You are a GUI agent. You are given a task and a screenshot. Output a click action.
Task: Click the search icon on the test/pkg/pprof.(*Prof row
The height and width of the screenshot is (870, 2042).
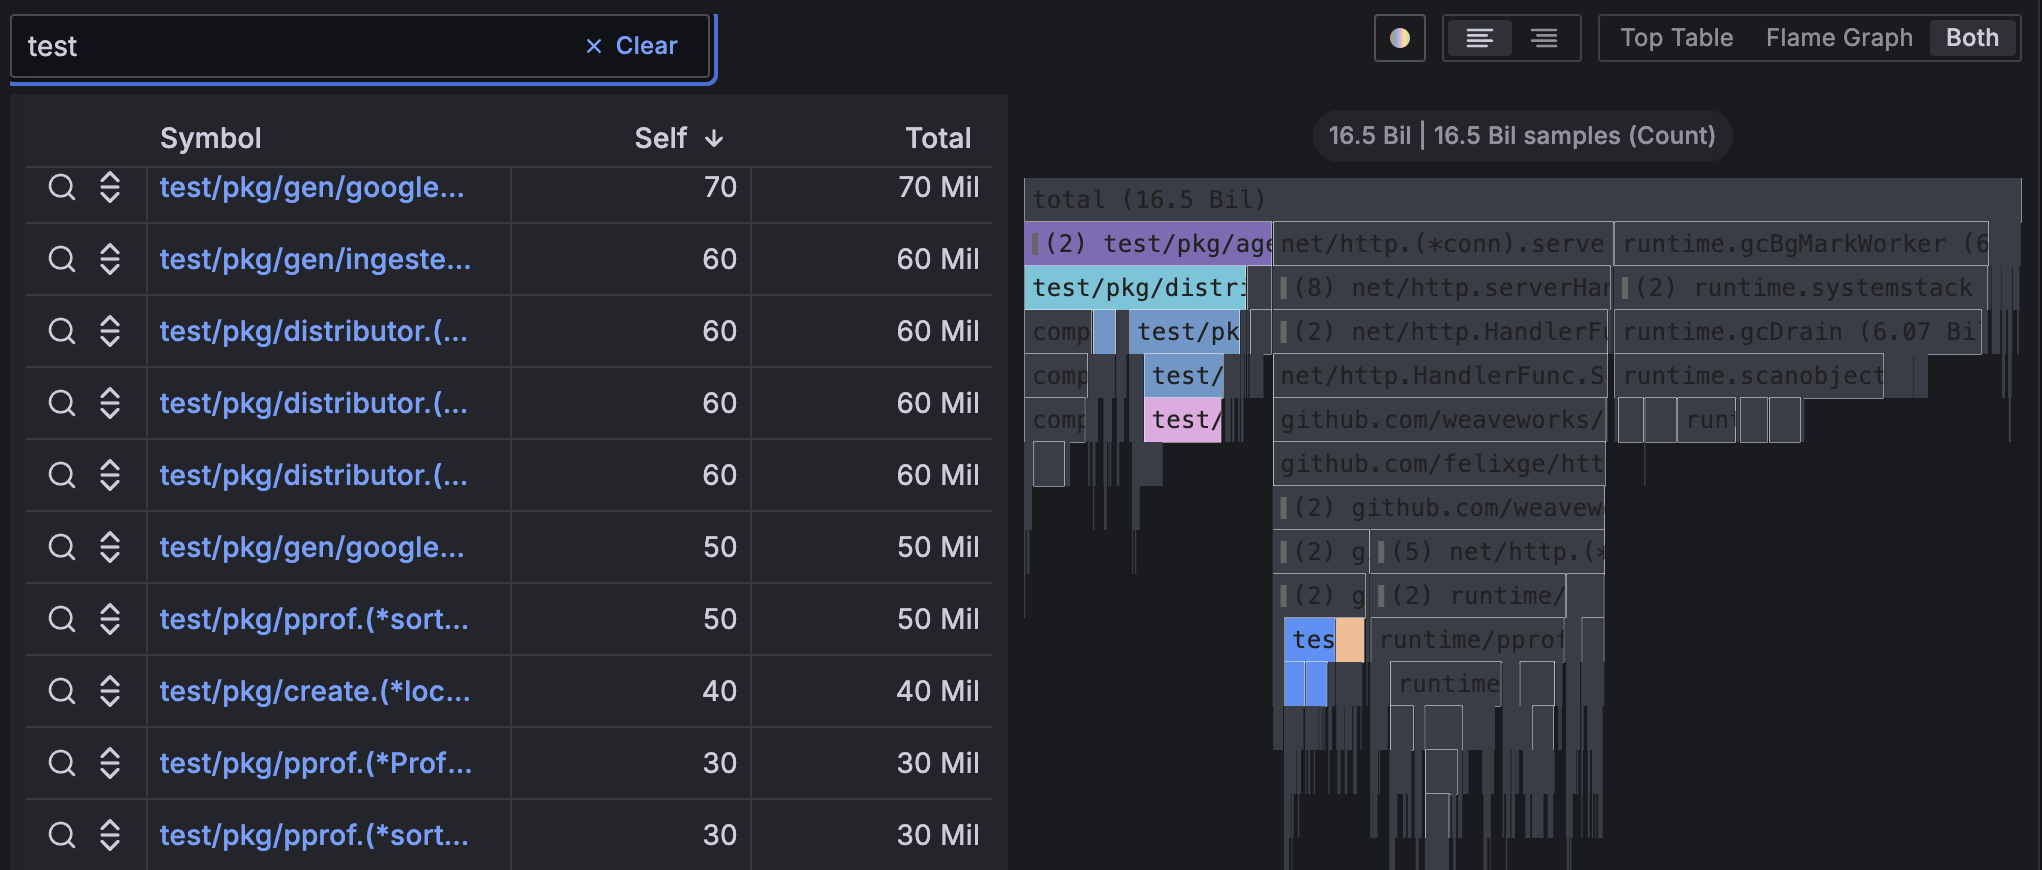click(62, 763)
